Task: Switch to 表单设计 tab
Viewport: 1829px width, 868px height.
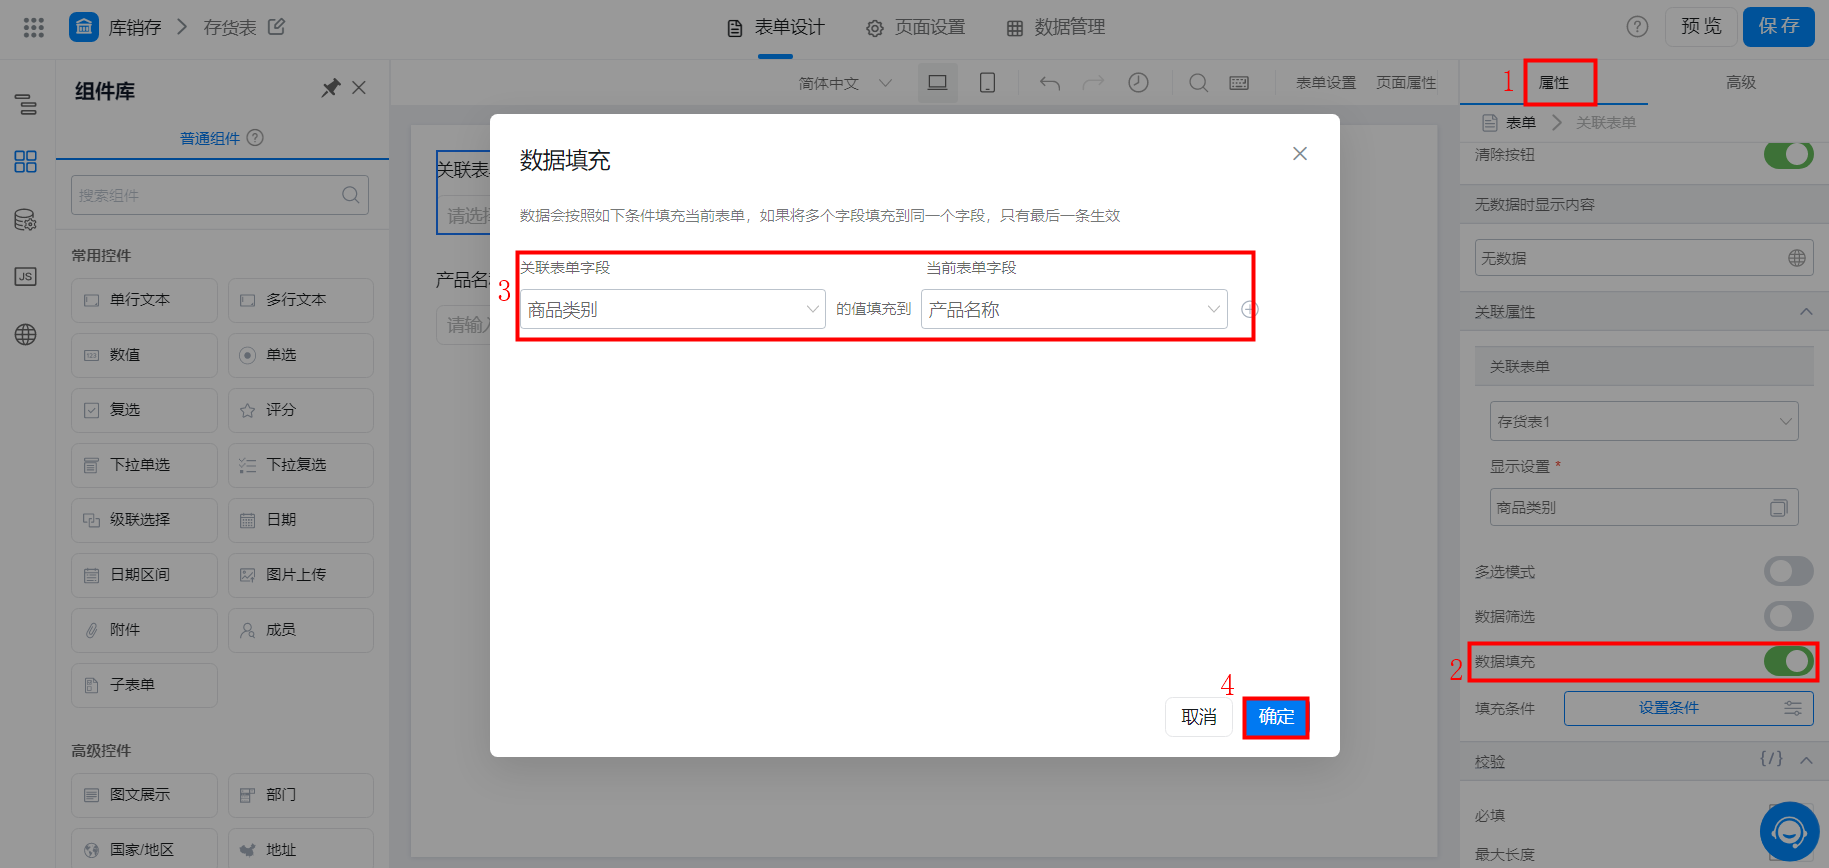Action: pyautogui.click(x=776, y=28)
